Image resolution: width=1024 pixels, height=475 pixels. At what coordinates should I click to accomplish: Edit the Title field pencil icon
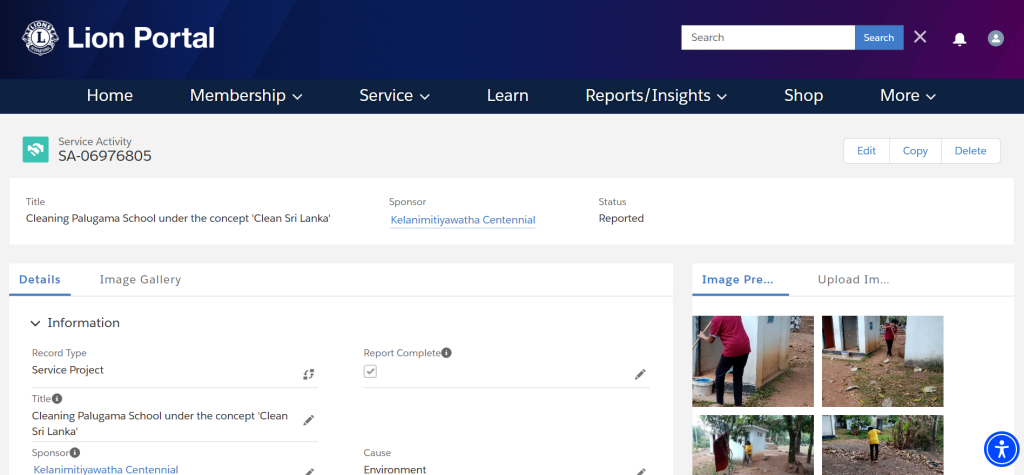pyautogui.click(x=308, y=420)
